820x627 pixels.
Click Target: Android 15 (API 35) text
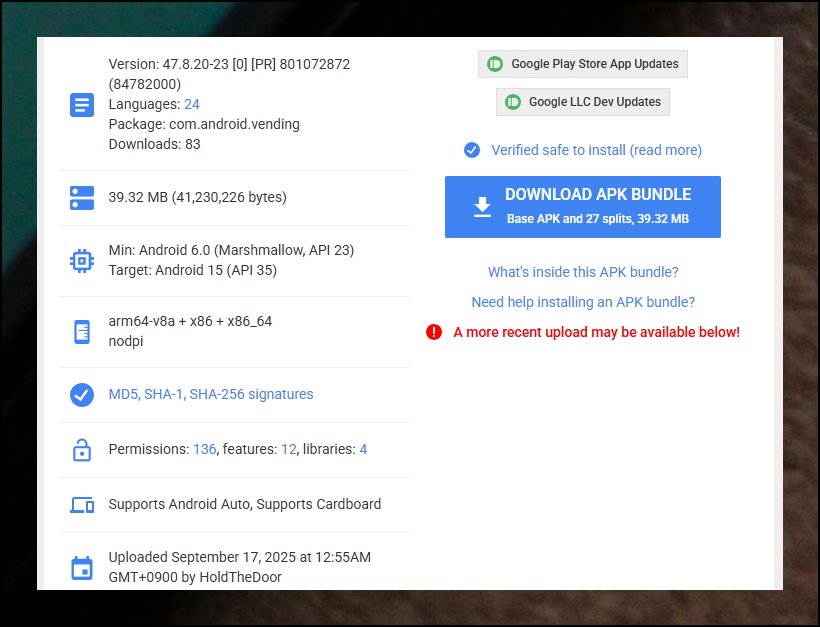[192, 270]
